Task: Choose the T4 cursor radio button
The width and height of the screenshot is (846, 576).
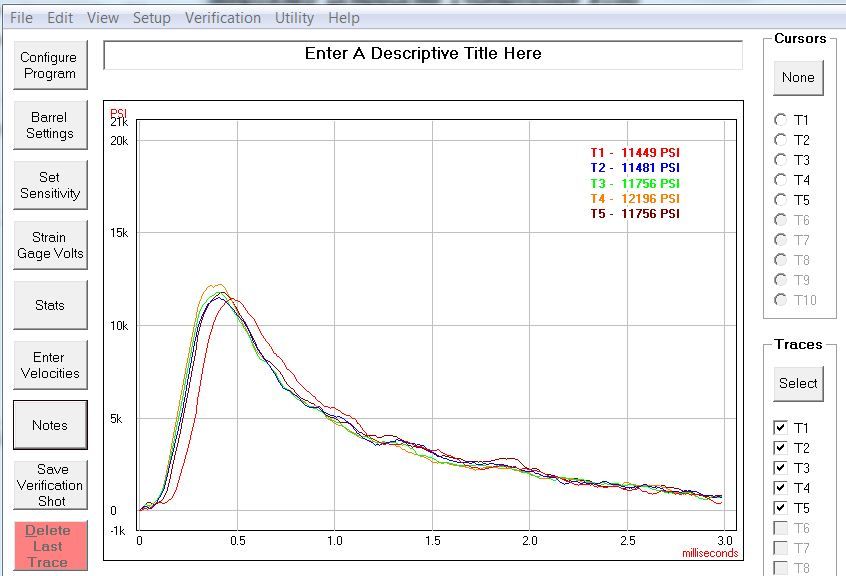Action: coord(780,180)
